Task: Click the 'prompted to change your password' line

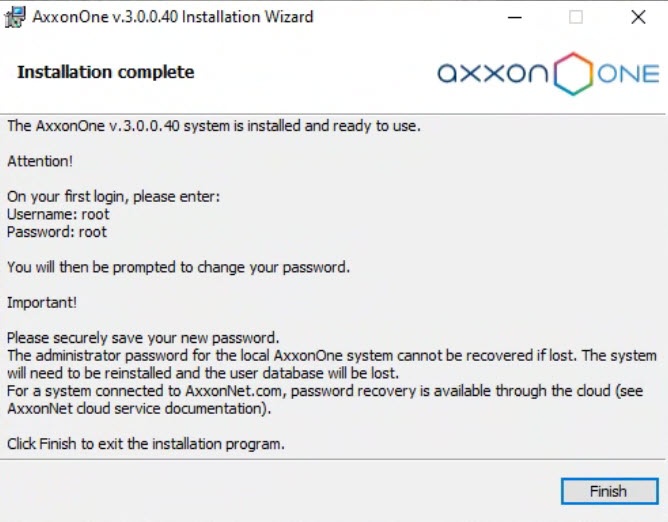Action: click(x=179, y=267)
